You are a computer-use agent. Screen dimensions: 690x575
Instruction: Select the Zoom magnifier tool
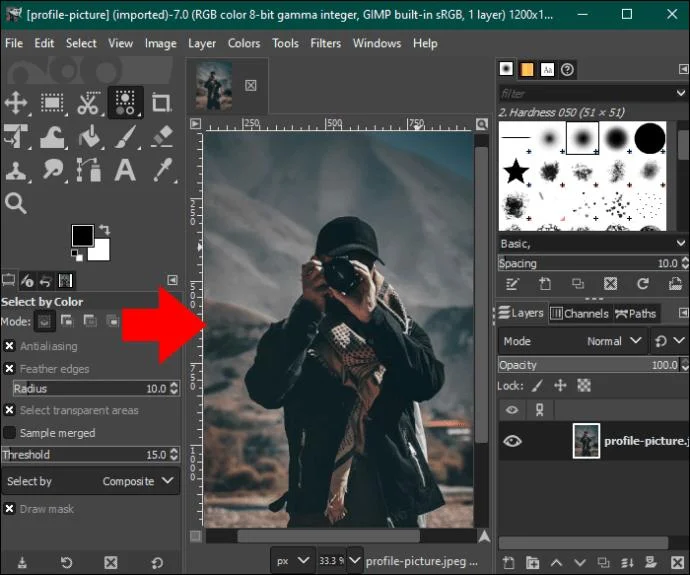point(16,203)
